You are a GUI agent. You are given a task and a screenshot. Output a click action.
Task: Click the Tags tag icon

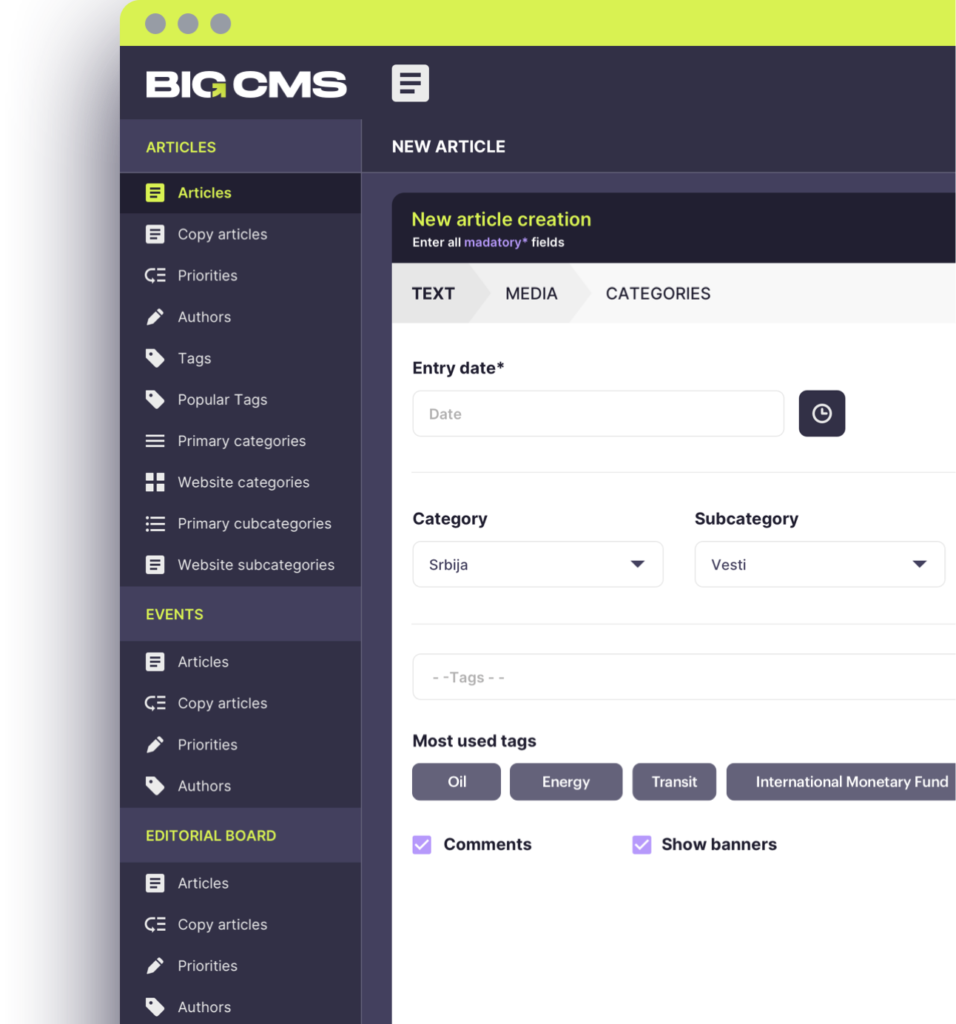pos(155,358)
